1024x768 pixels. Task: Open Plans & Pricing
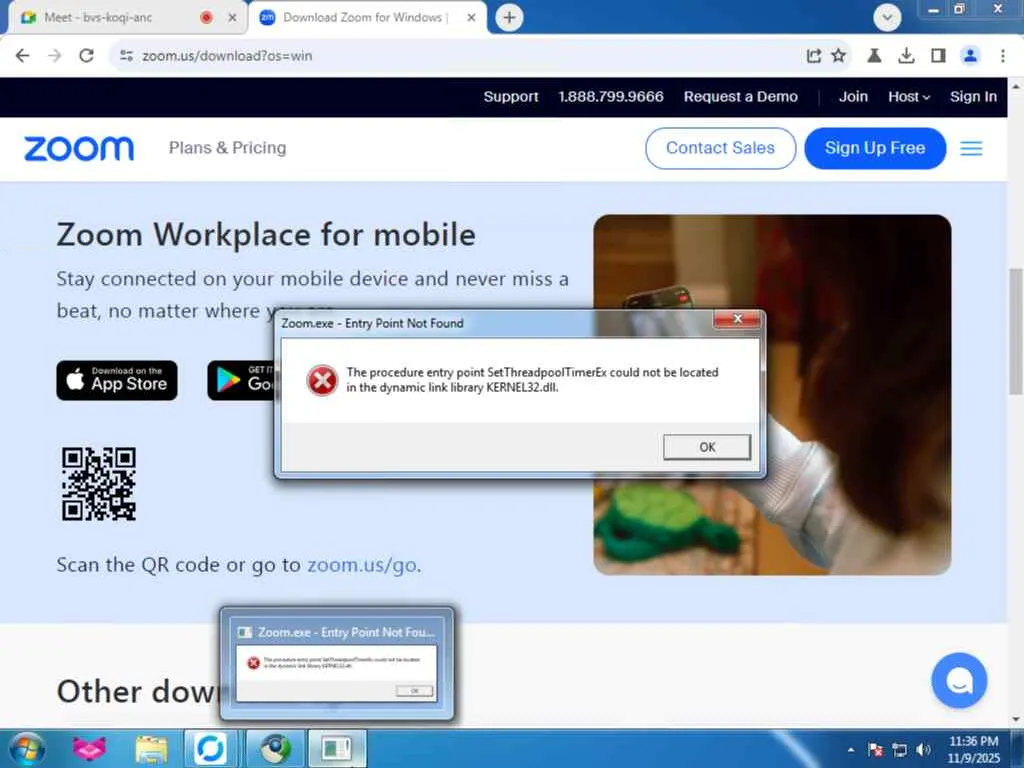(227, 148)
